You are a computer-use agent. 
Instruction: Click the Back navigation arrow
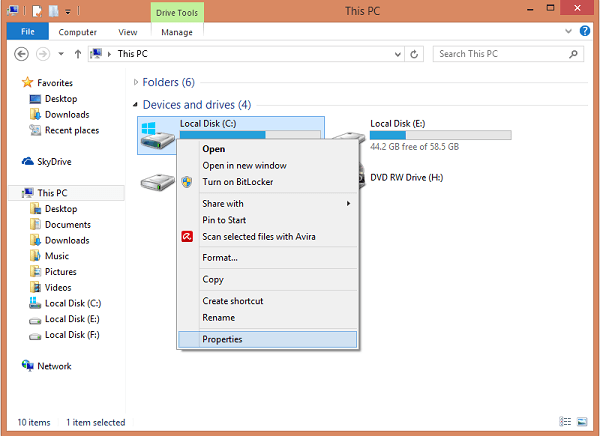(x=21, y=54)
